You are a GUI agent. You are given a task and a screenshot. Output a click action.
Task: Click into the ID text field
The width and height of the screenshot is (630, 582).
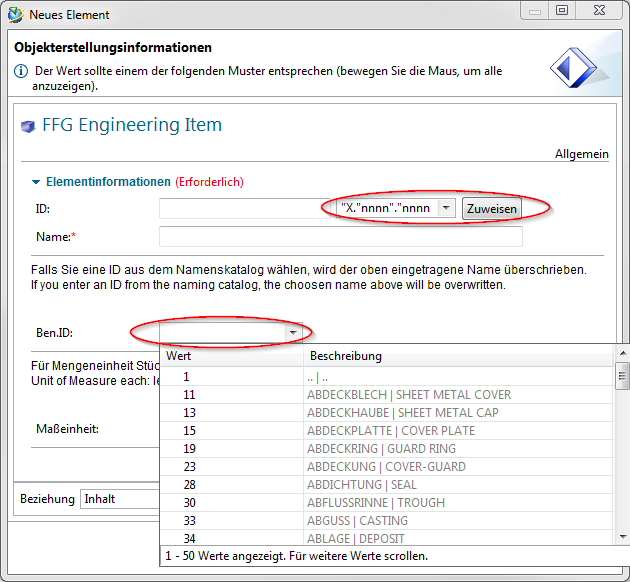238,208
